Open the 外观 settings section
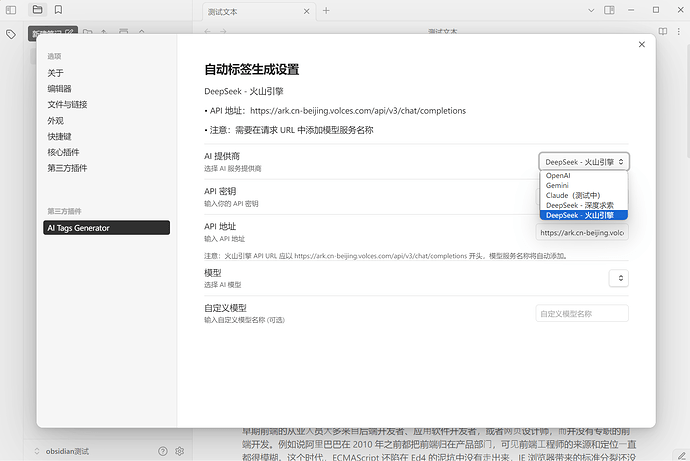 [x=55, y=121]
